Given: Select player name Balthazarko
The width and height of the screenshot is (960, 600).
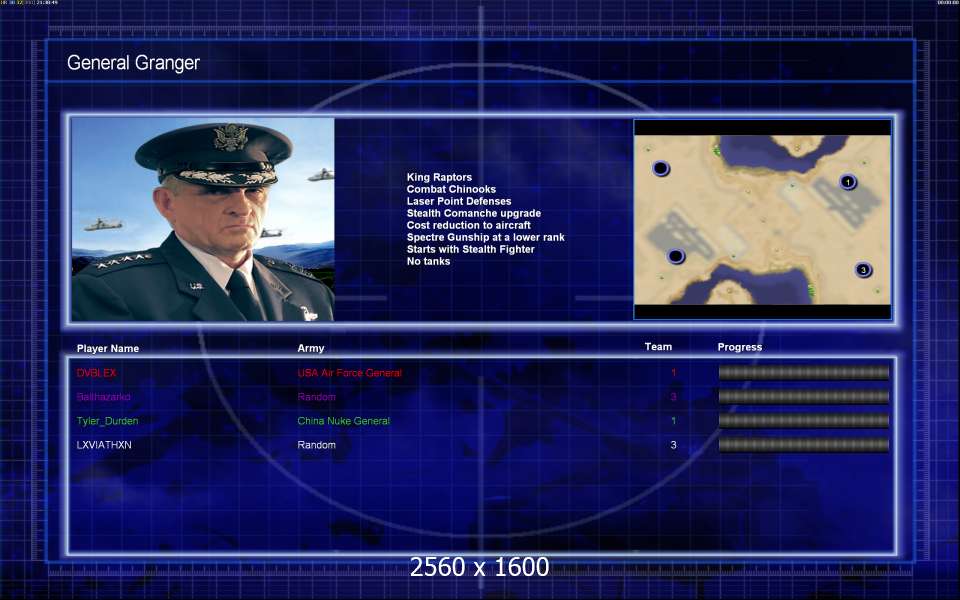Looking at the screenshot, I should tap(103, 397).
